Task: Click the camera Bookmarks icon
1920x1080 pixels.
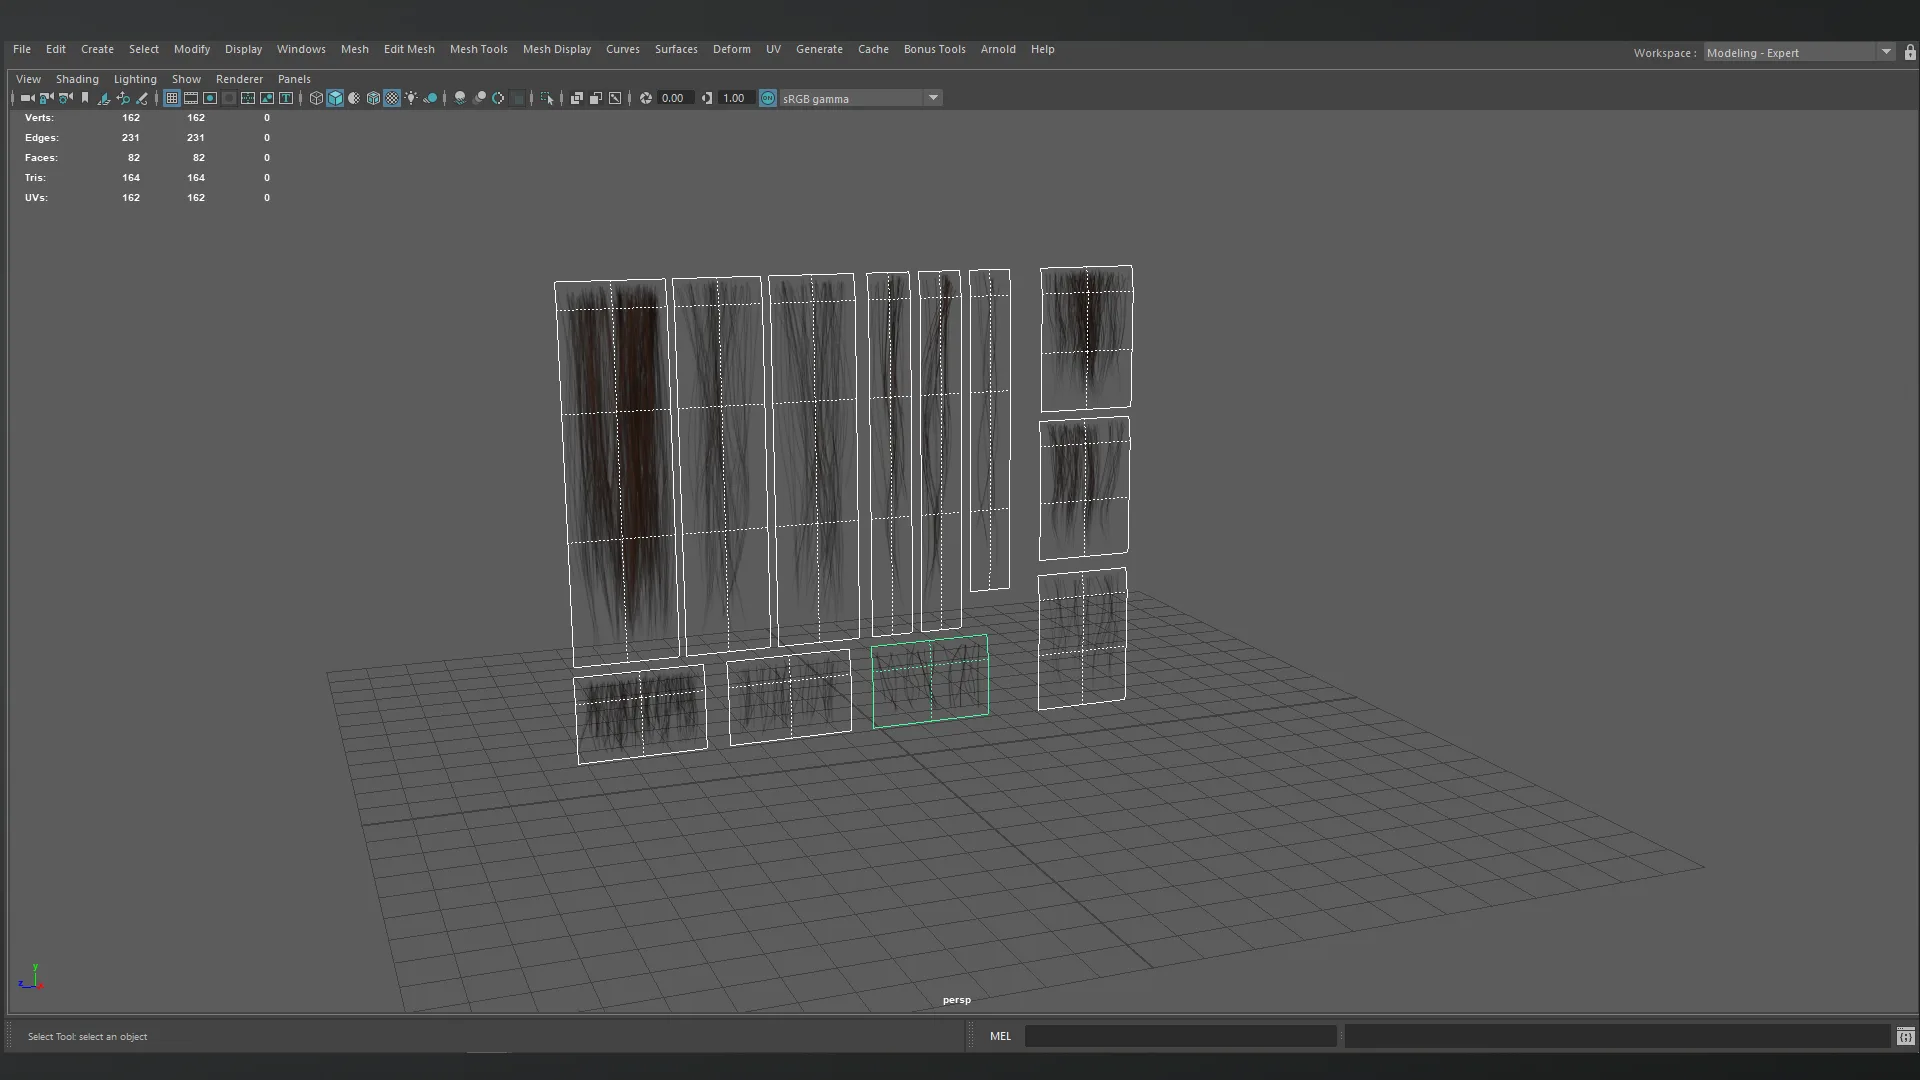Action: tap(85, 98)
